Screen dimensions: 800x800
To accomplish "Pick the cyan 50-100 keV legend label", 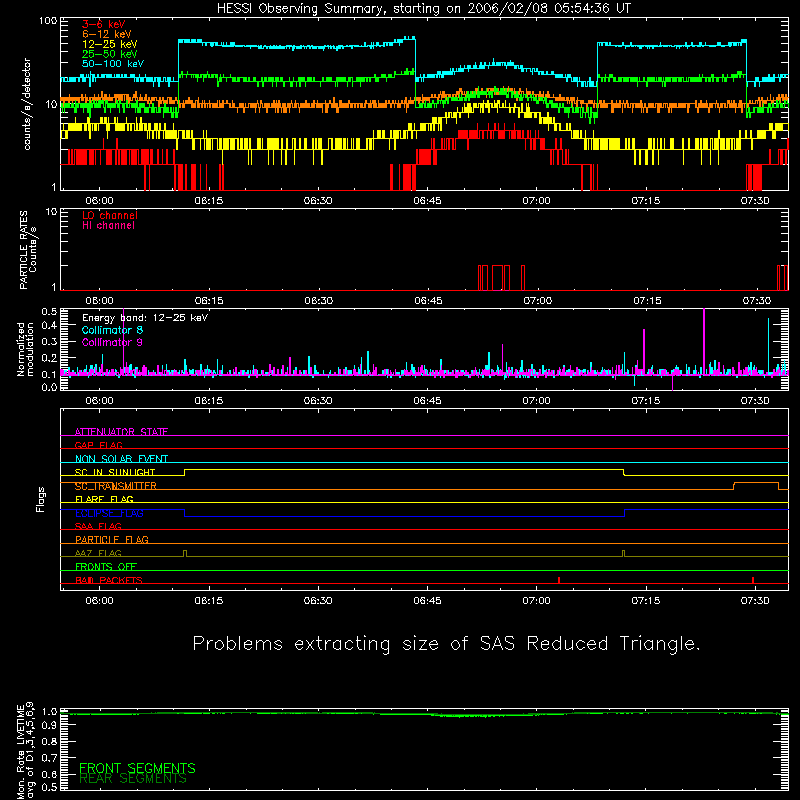I will click(x=113, y=64).
